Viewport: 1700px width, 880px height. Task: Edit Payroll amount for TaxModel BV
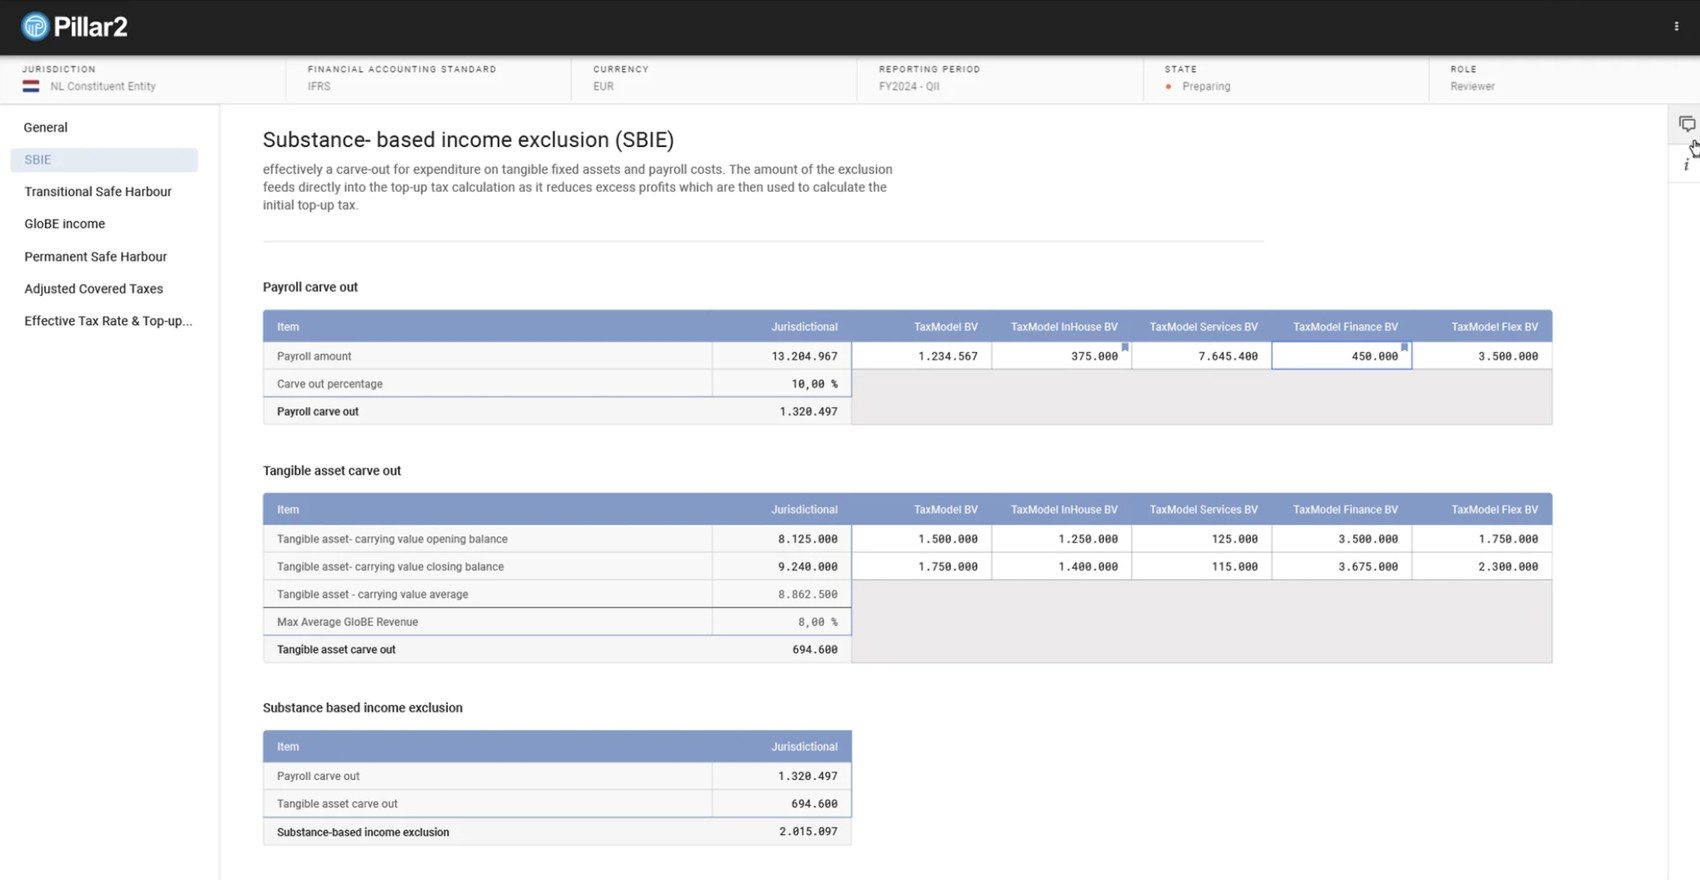[x=922, y=356]
